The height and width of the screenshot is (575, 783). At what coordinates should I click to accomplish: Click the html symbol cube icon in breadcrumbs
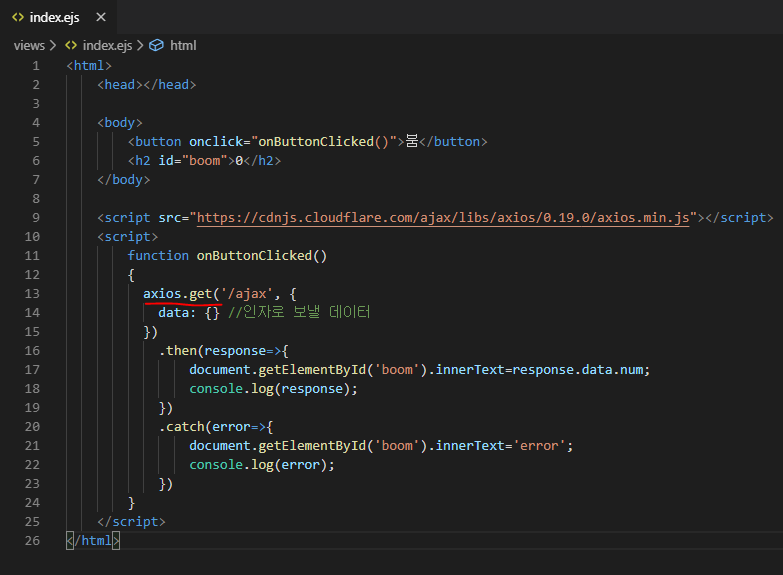[158, 45]
